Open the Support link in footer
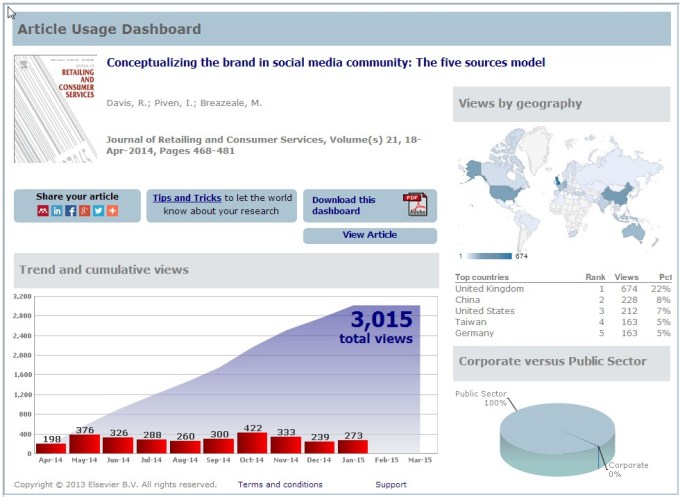 pyautogui.click(x=391, y=484)
